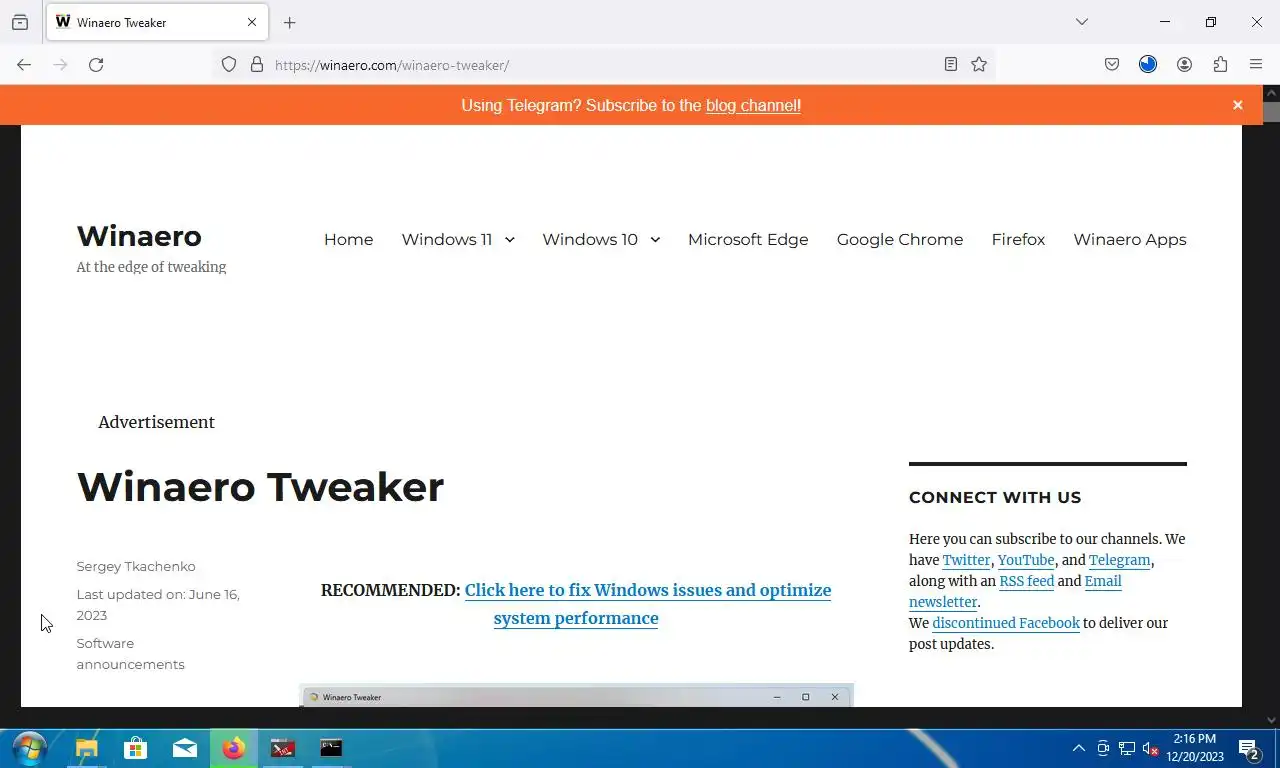Open the RSS feed link
The height and width of the screenshot is (768, 1280).
click(1026, 581)
